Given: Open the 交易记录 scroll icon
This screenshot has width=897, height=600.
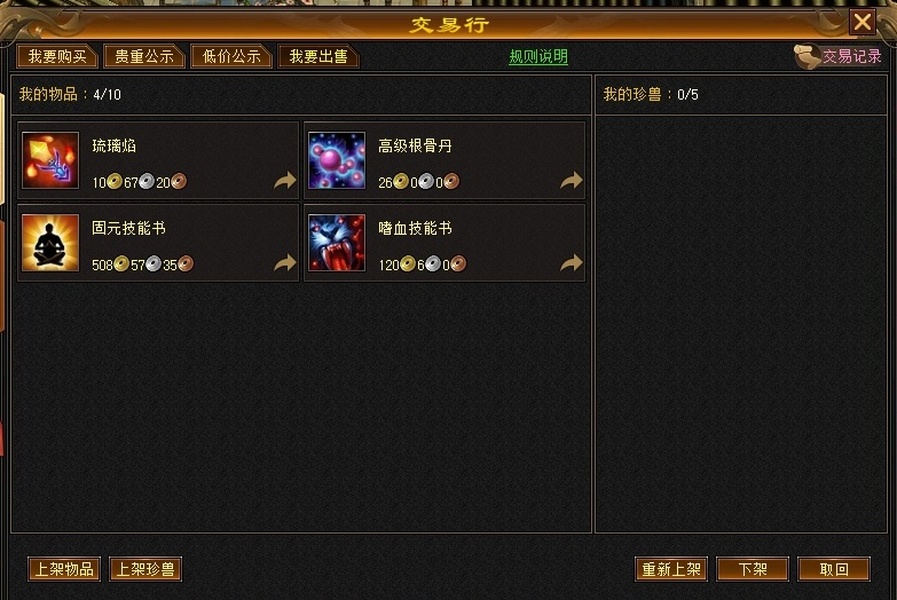Looking at the screenshot, I should tap(807, 57).
